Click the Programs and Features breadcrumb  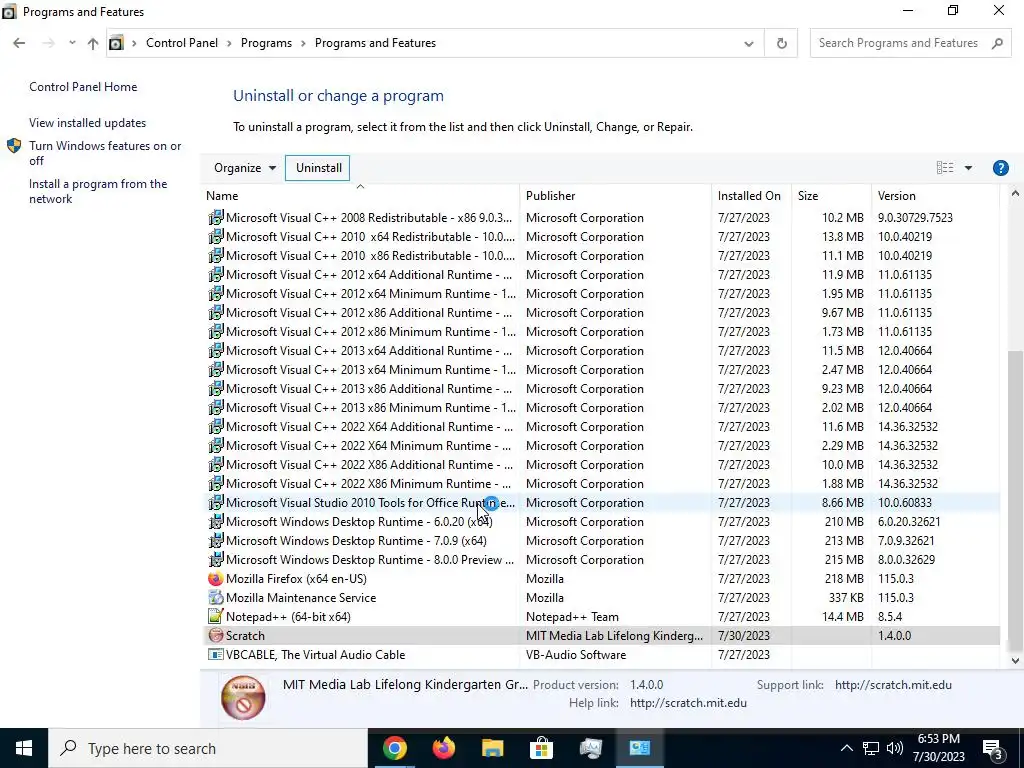point(376,43)
